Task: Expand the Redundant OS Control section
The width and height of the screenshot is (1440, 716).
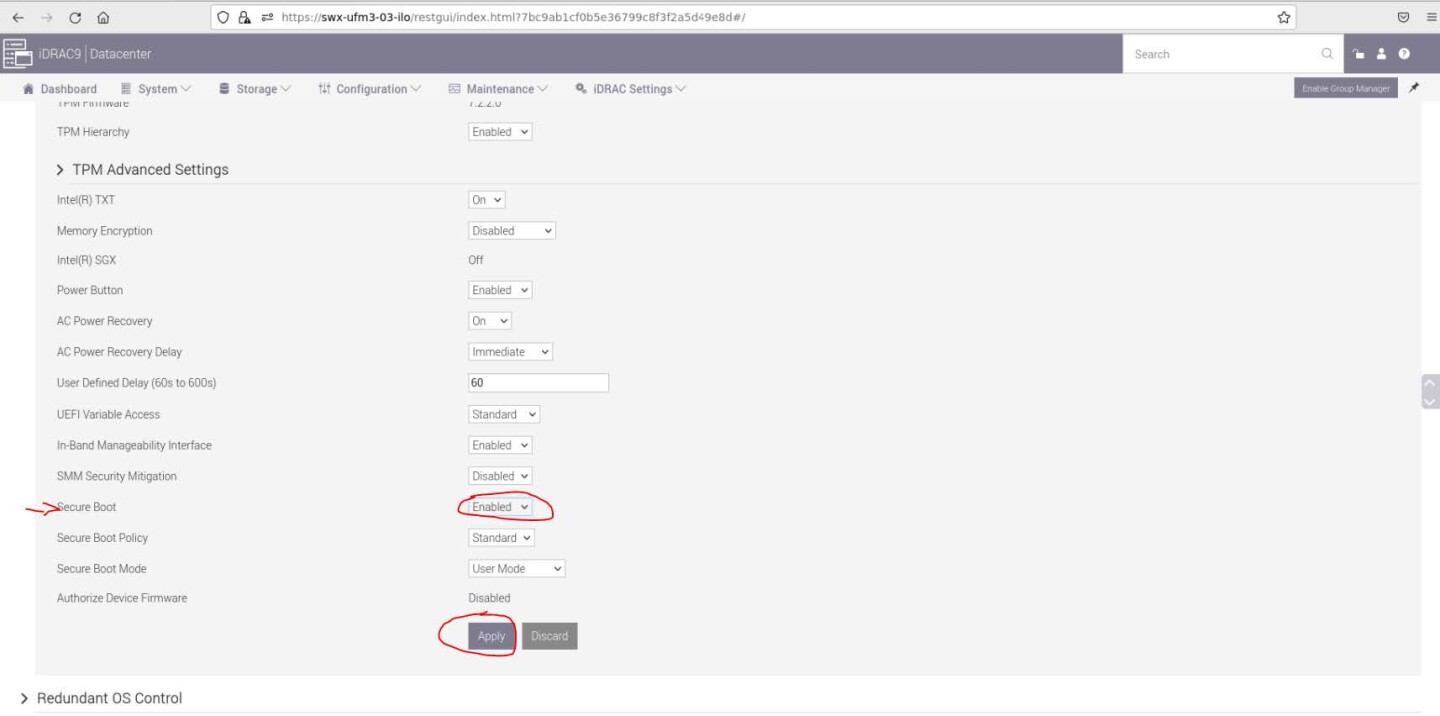Action: pyautogui.click(x=108, y=698)
